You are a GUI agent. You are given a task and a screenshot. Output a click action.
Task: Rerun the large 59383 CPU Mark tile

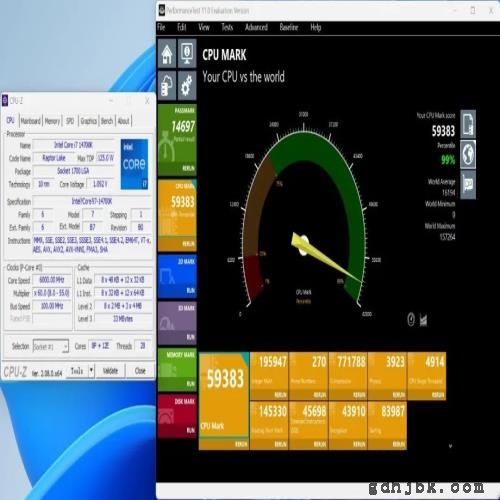241,444
